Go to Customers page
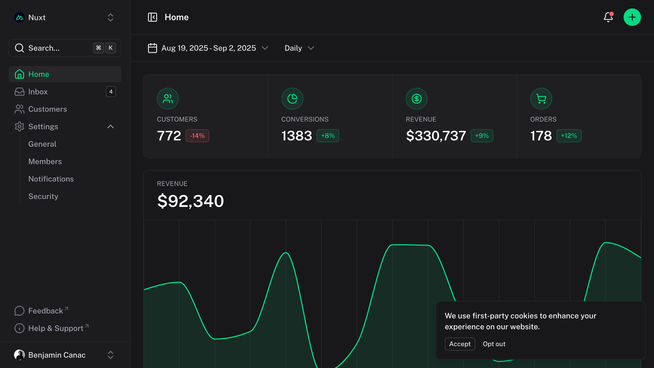The width and height of the screenshot is (654, 368). click(65, 109)
